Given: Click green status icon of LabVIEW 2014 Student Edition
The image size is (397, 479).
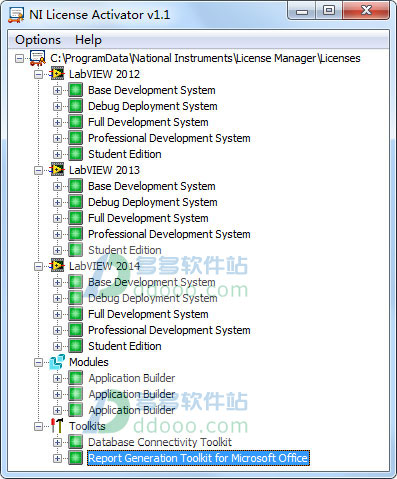Looking at the screenshot, I should [x=76, y=346].
